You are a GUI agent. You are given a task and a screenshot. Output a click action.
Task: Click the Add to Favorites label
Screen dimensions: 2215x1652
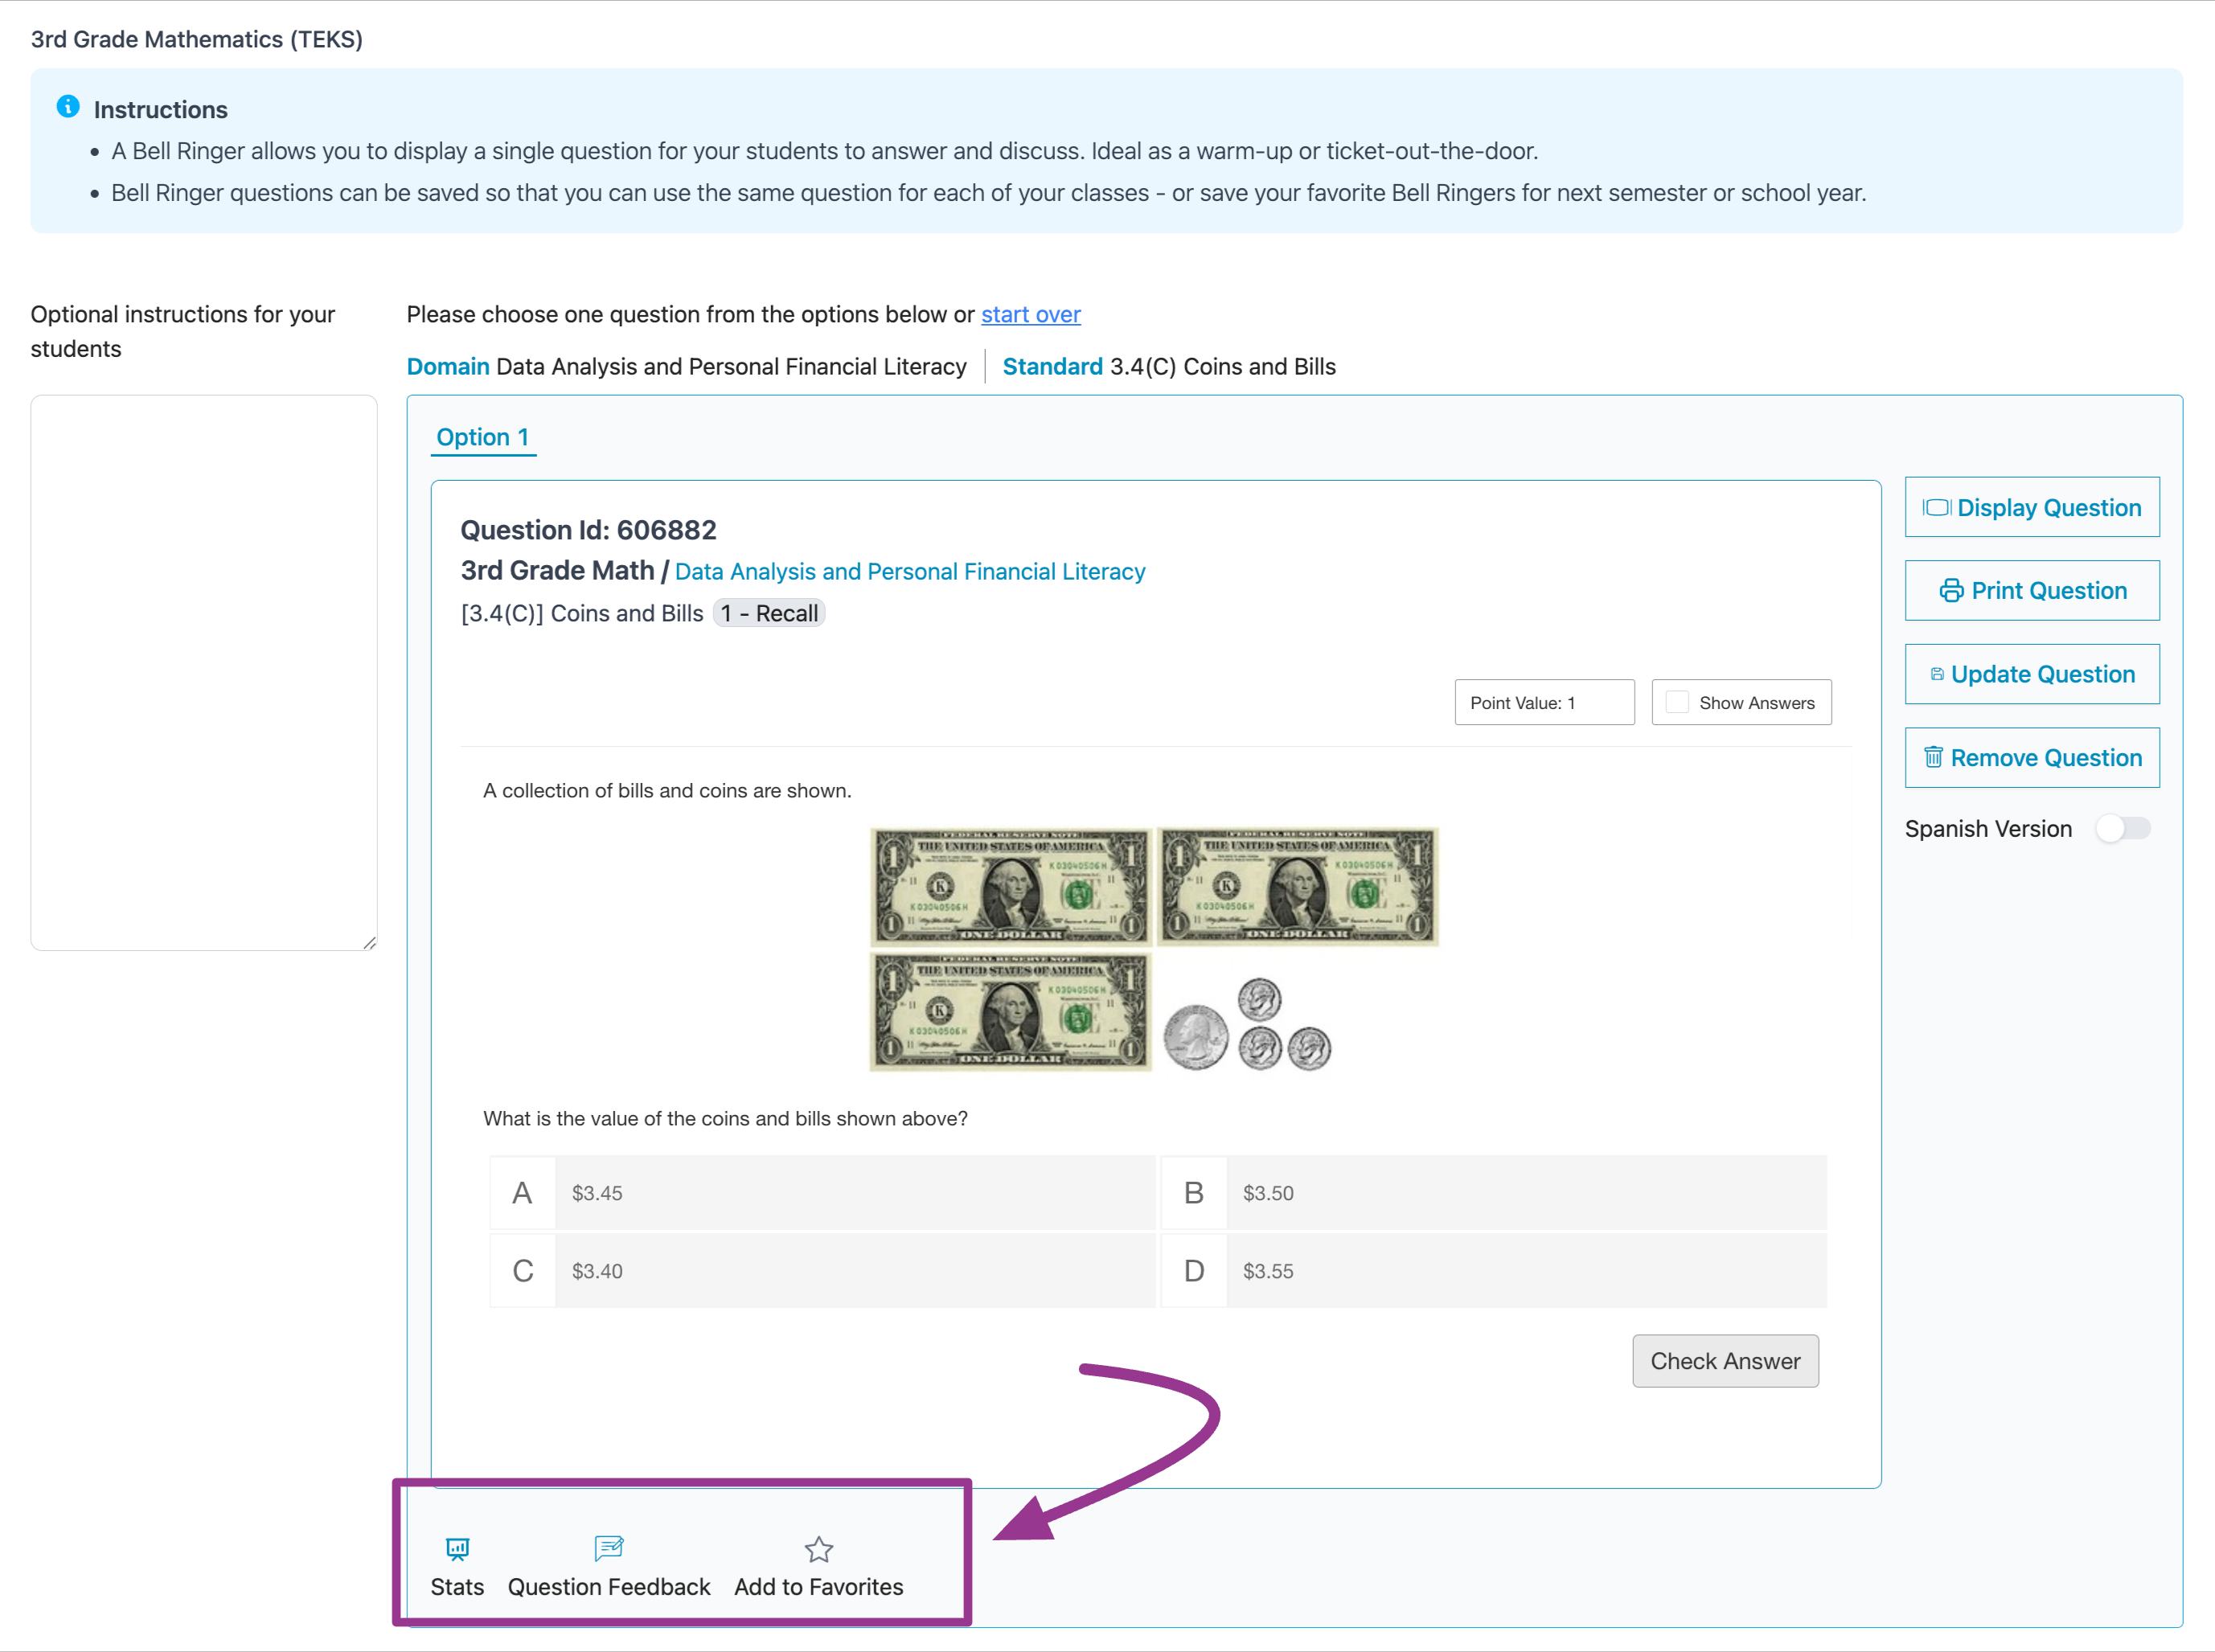point(818,1587)
